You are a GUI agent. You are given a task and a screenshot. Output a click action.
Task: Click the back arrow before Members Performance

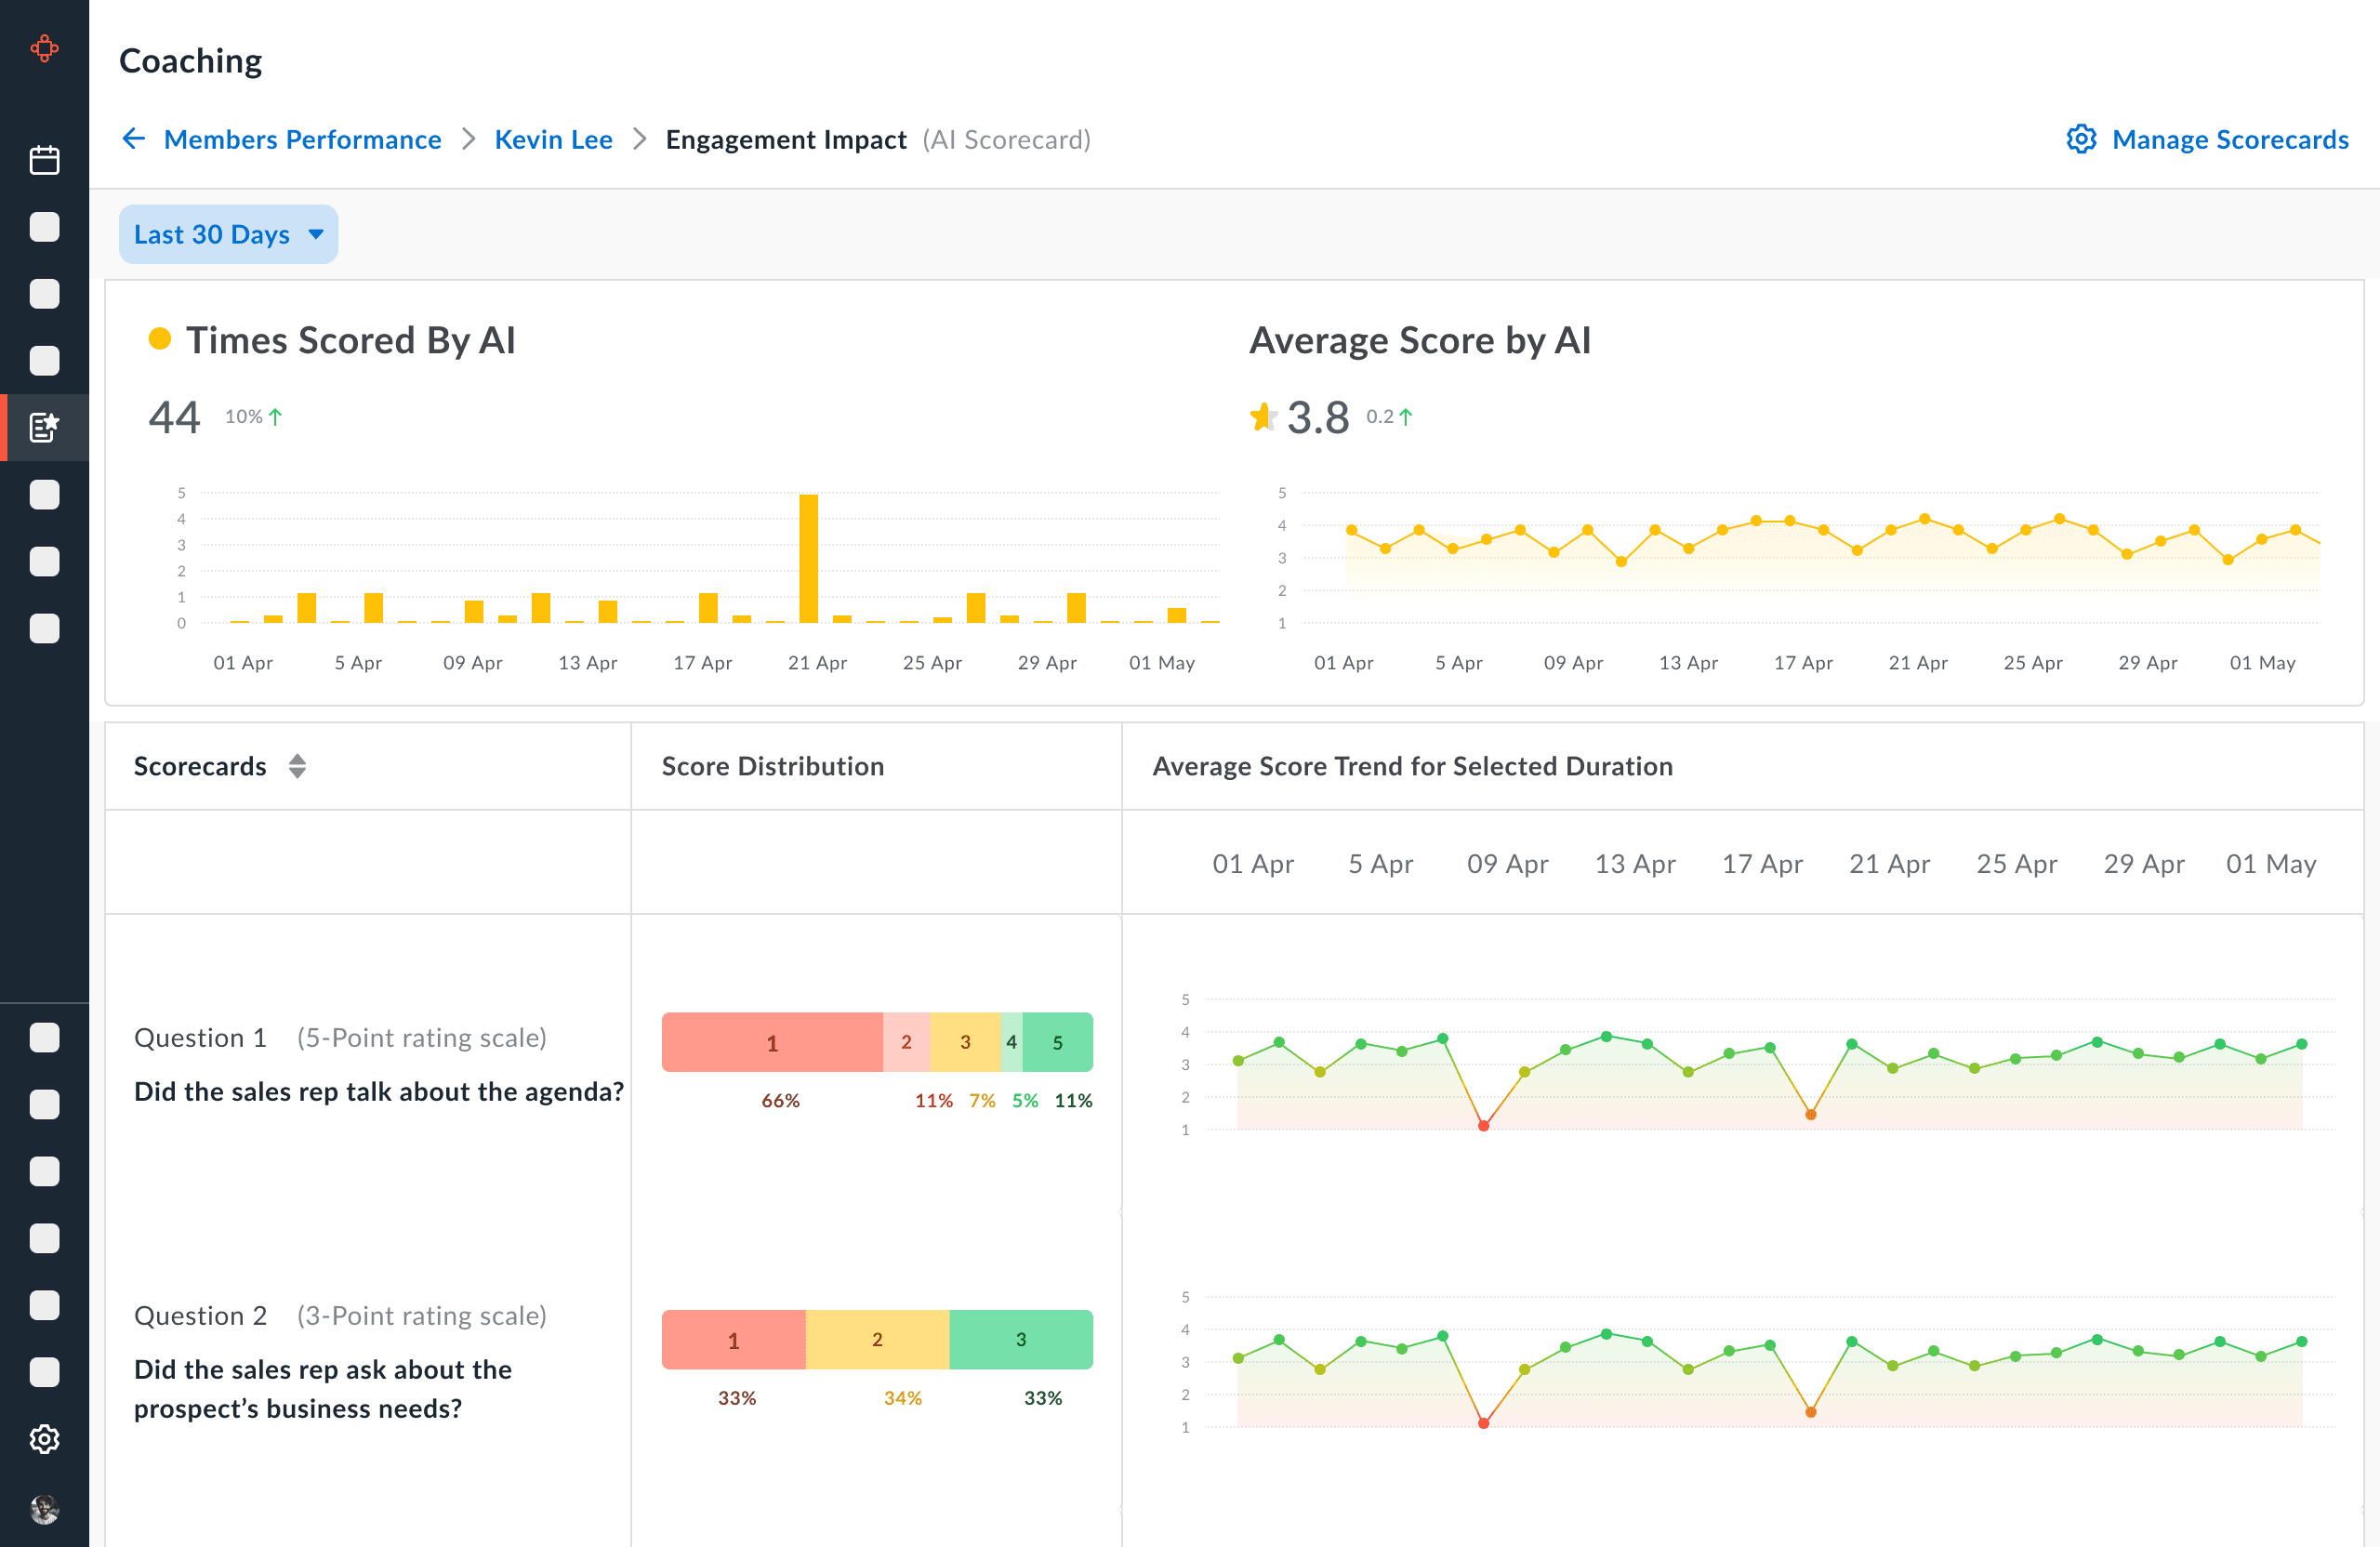[x=134, y=139]
